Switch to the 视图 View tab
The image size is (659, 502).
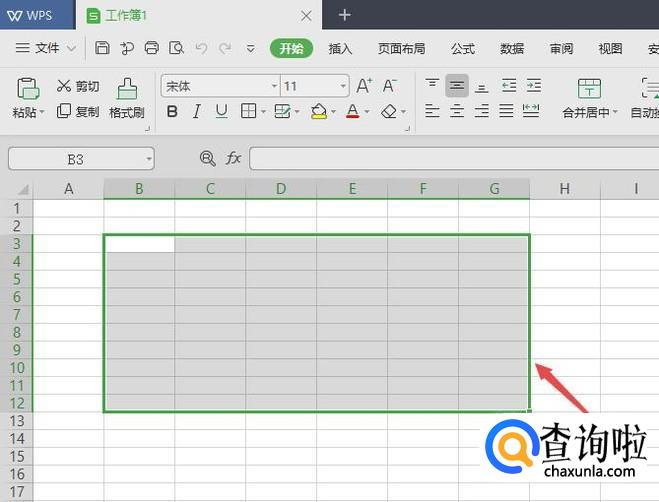tap(610, 49)
